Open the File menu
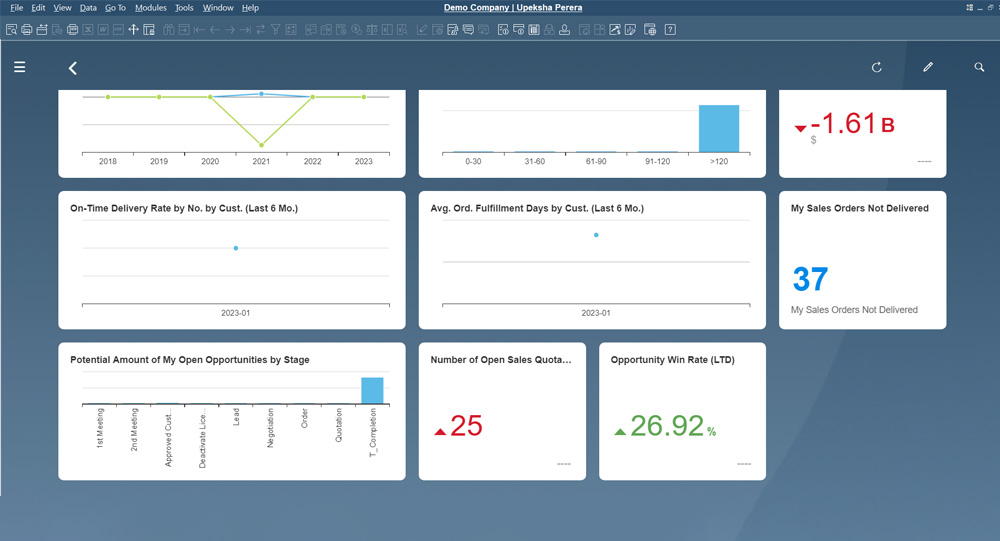Screen dimensions: 1000x541 (x=17, y=8)
